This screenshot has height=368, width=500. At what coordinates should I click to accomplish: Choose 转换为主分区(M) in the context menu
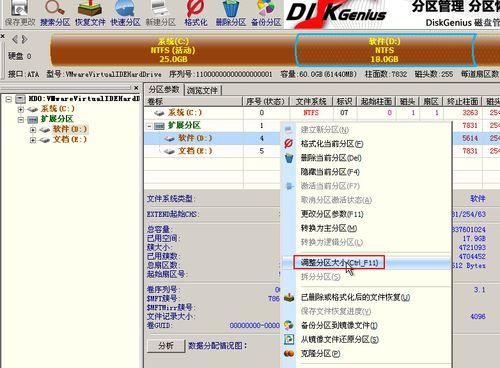[x=366, y=228]
